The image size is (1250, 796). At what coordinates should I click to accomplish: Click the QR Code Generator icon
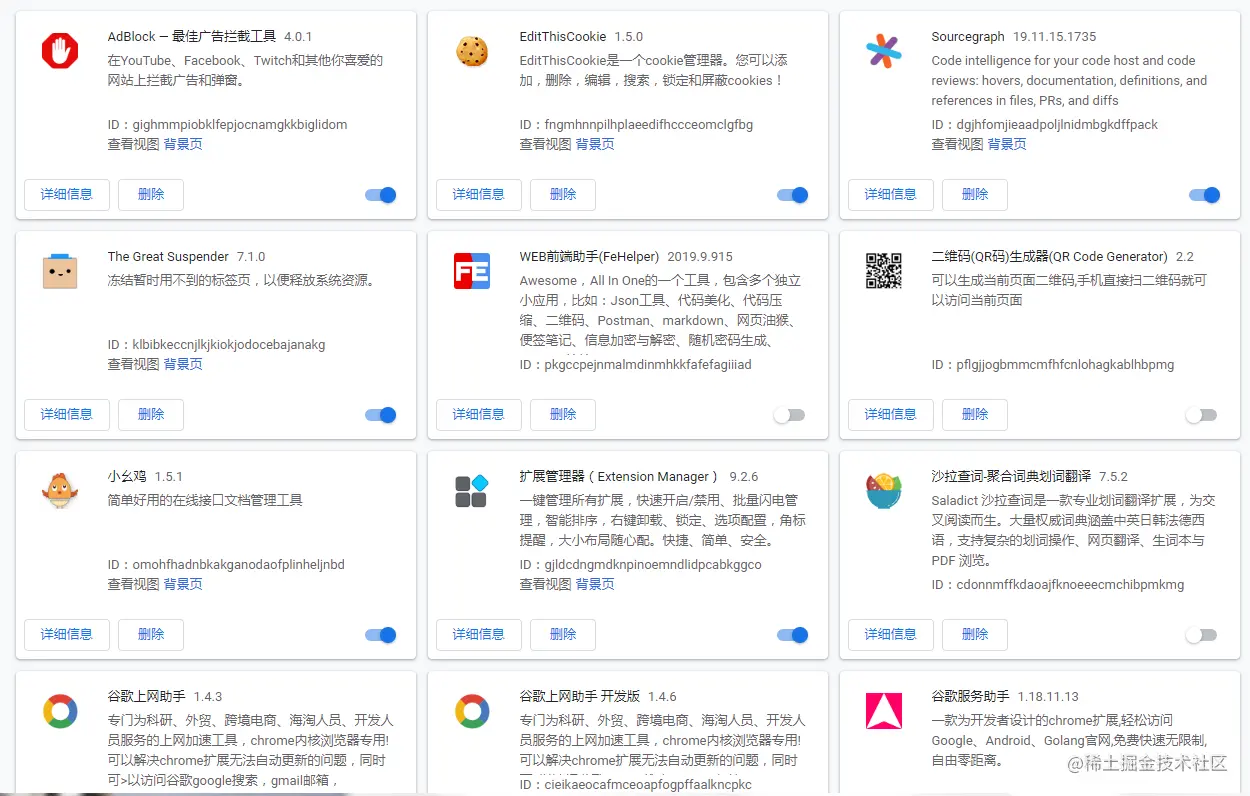click(884, 271)
